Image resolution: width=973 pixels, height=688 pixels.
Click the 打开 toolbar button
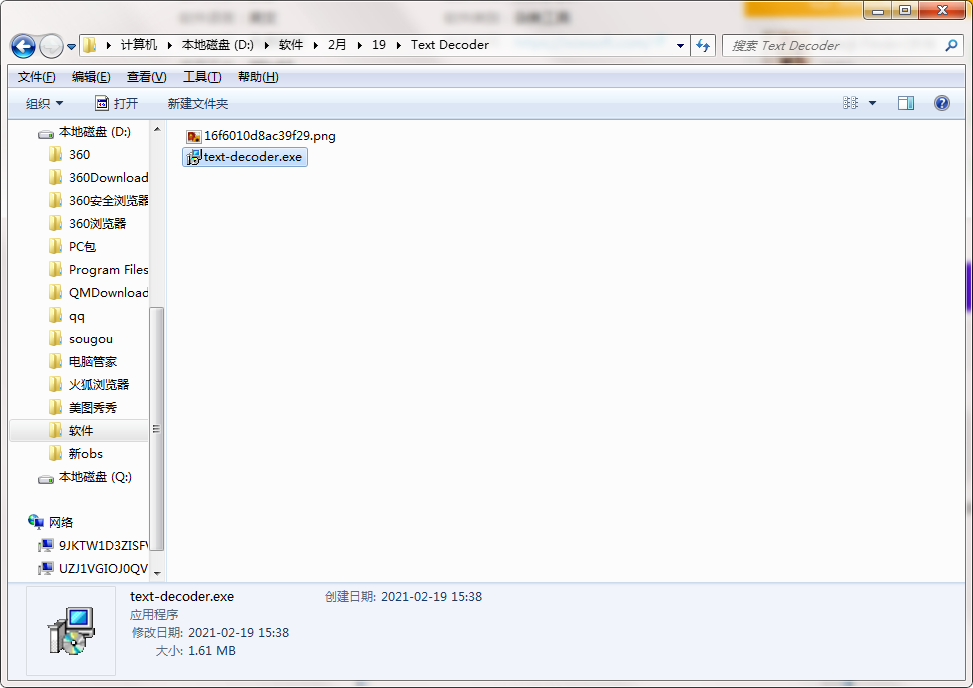coord(117,103)
